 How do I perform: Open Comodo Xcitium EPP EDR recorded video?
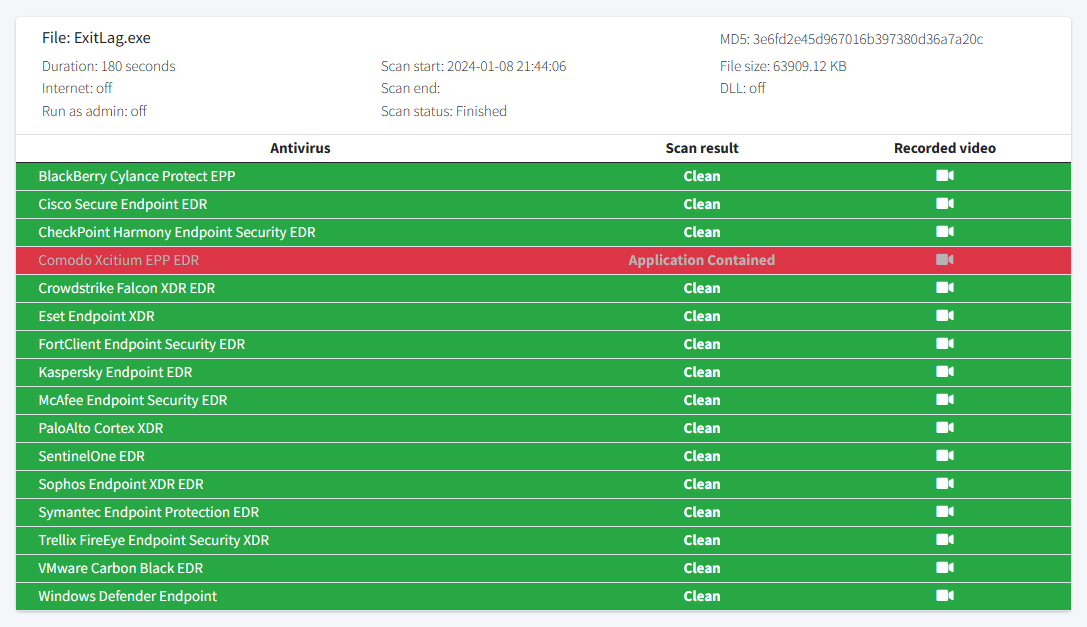point(945,259)
